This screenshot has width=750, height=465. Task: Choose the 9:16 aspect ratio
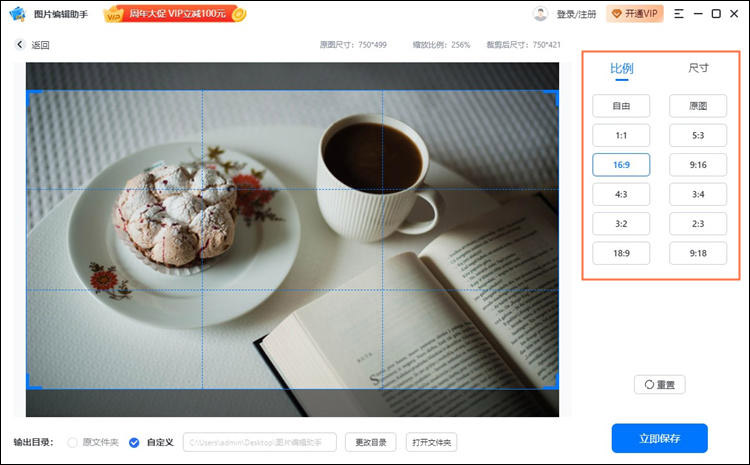click(698, 165)
